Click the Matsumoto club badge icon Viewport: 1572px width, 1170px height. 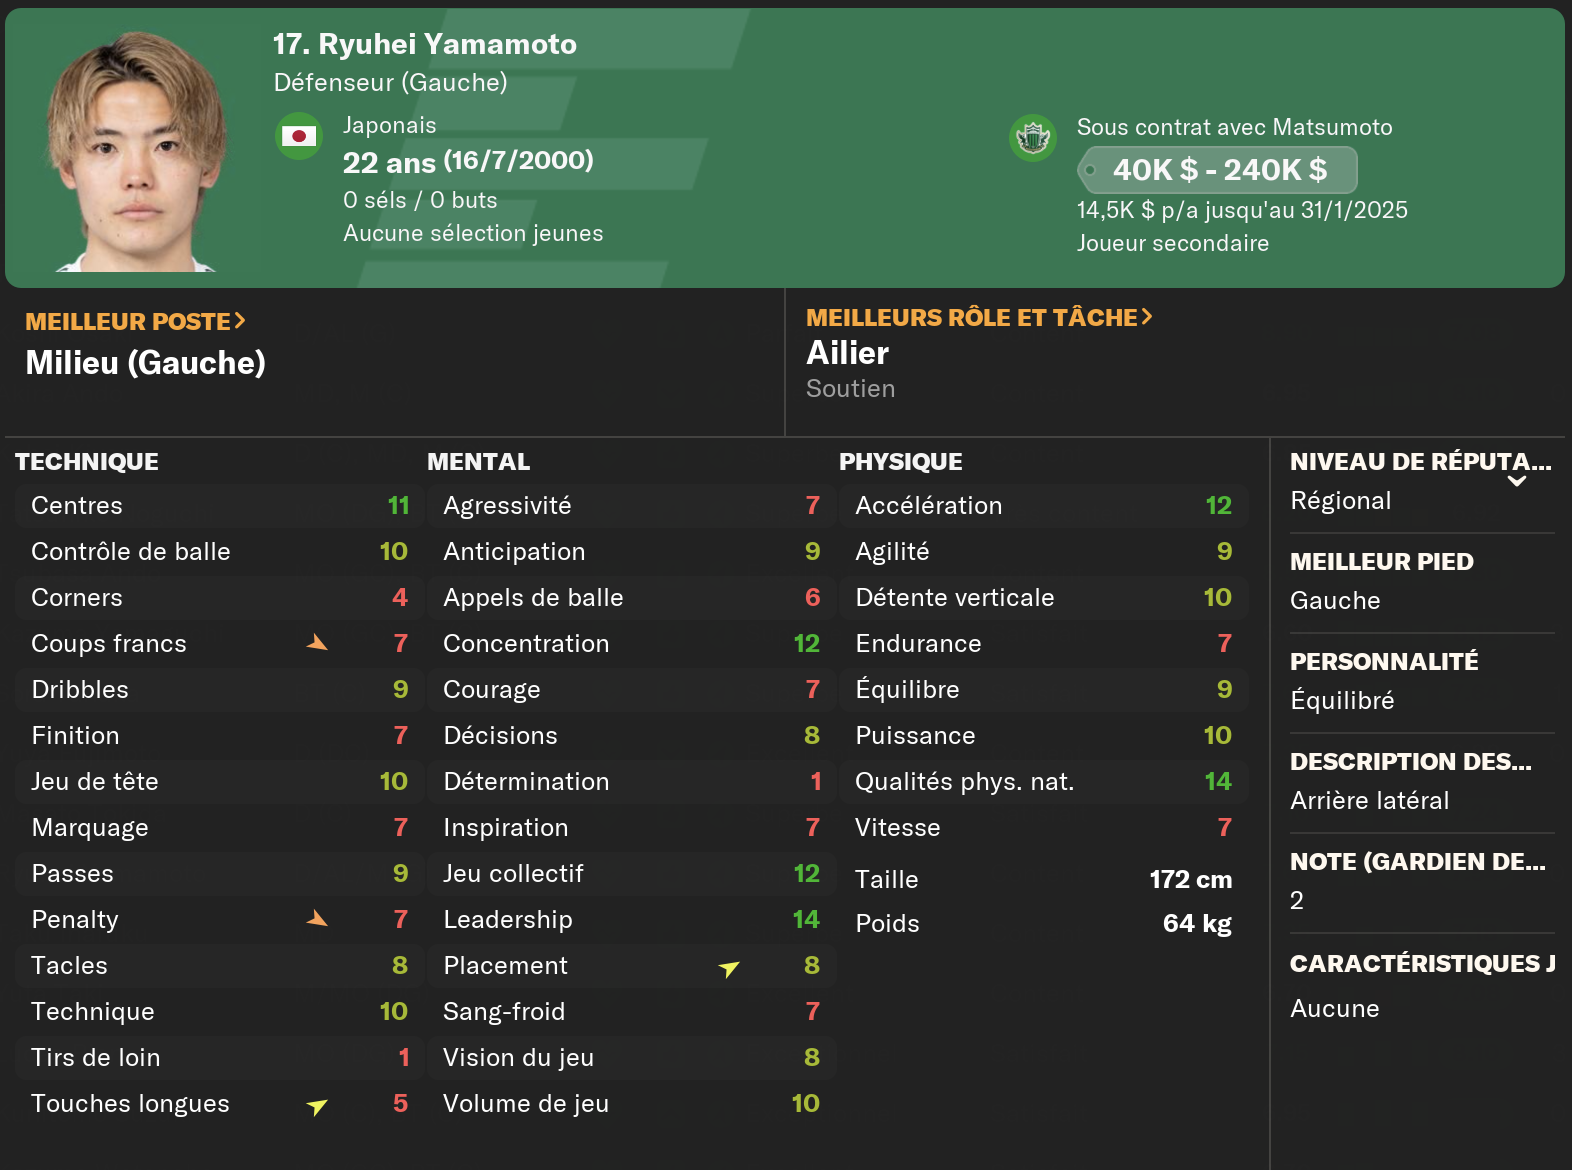point(1033,137)
